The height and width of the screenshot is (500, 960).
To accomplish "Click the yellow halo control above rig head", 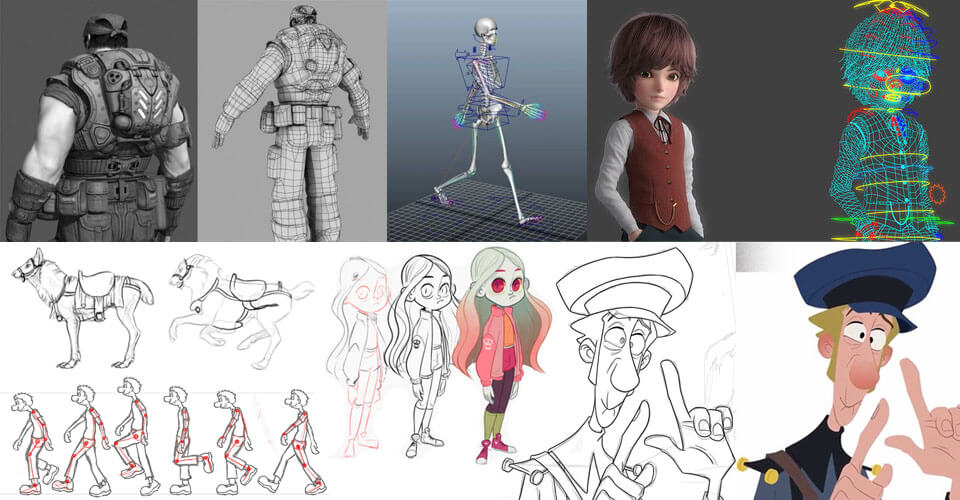I will (x=882, y=14).
